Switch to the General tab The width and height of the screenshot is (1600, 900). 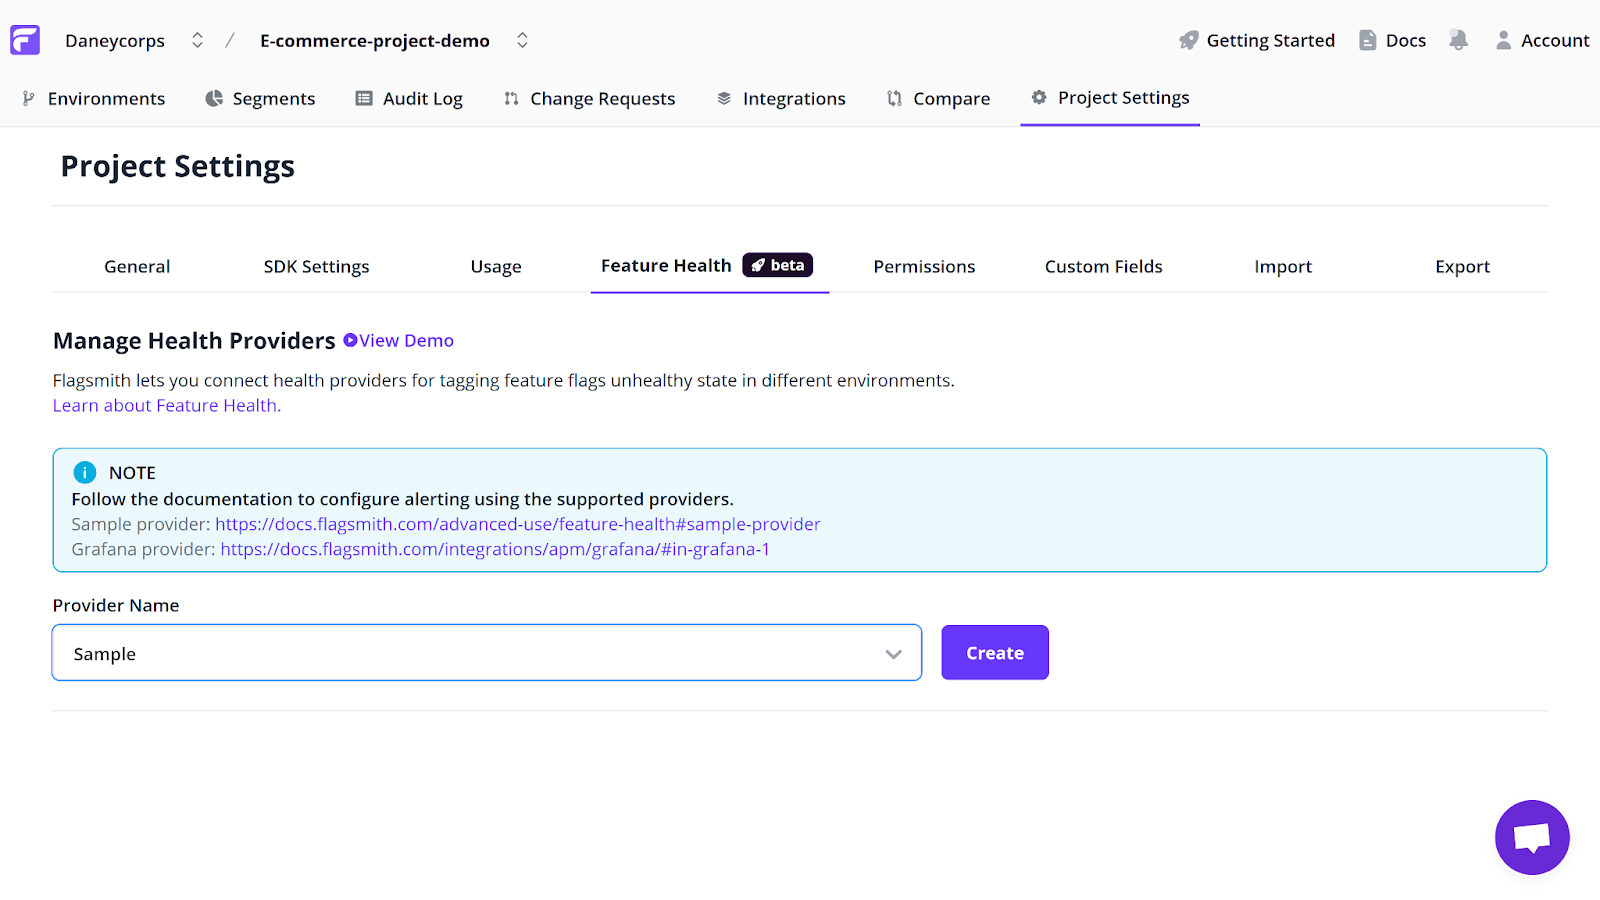click(137, 266)
